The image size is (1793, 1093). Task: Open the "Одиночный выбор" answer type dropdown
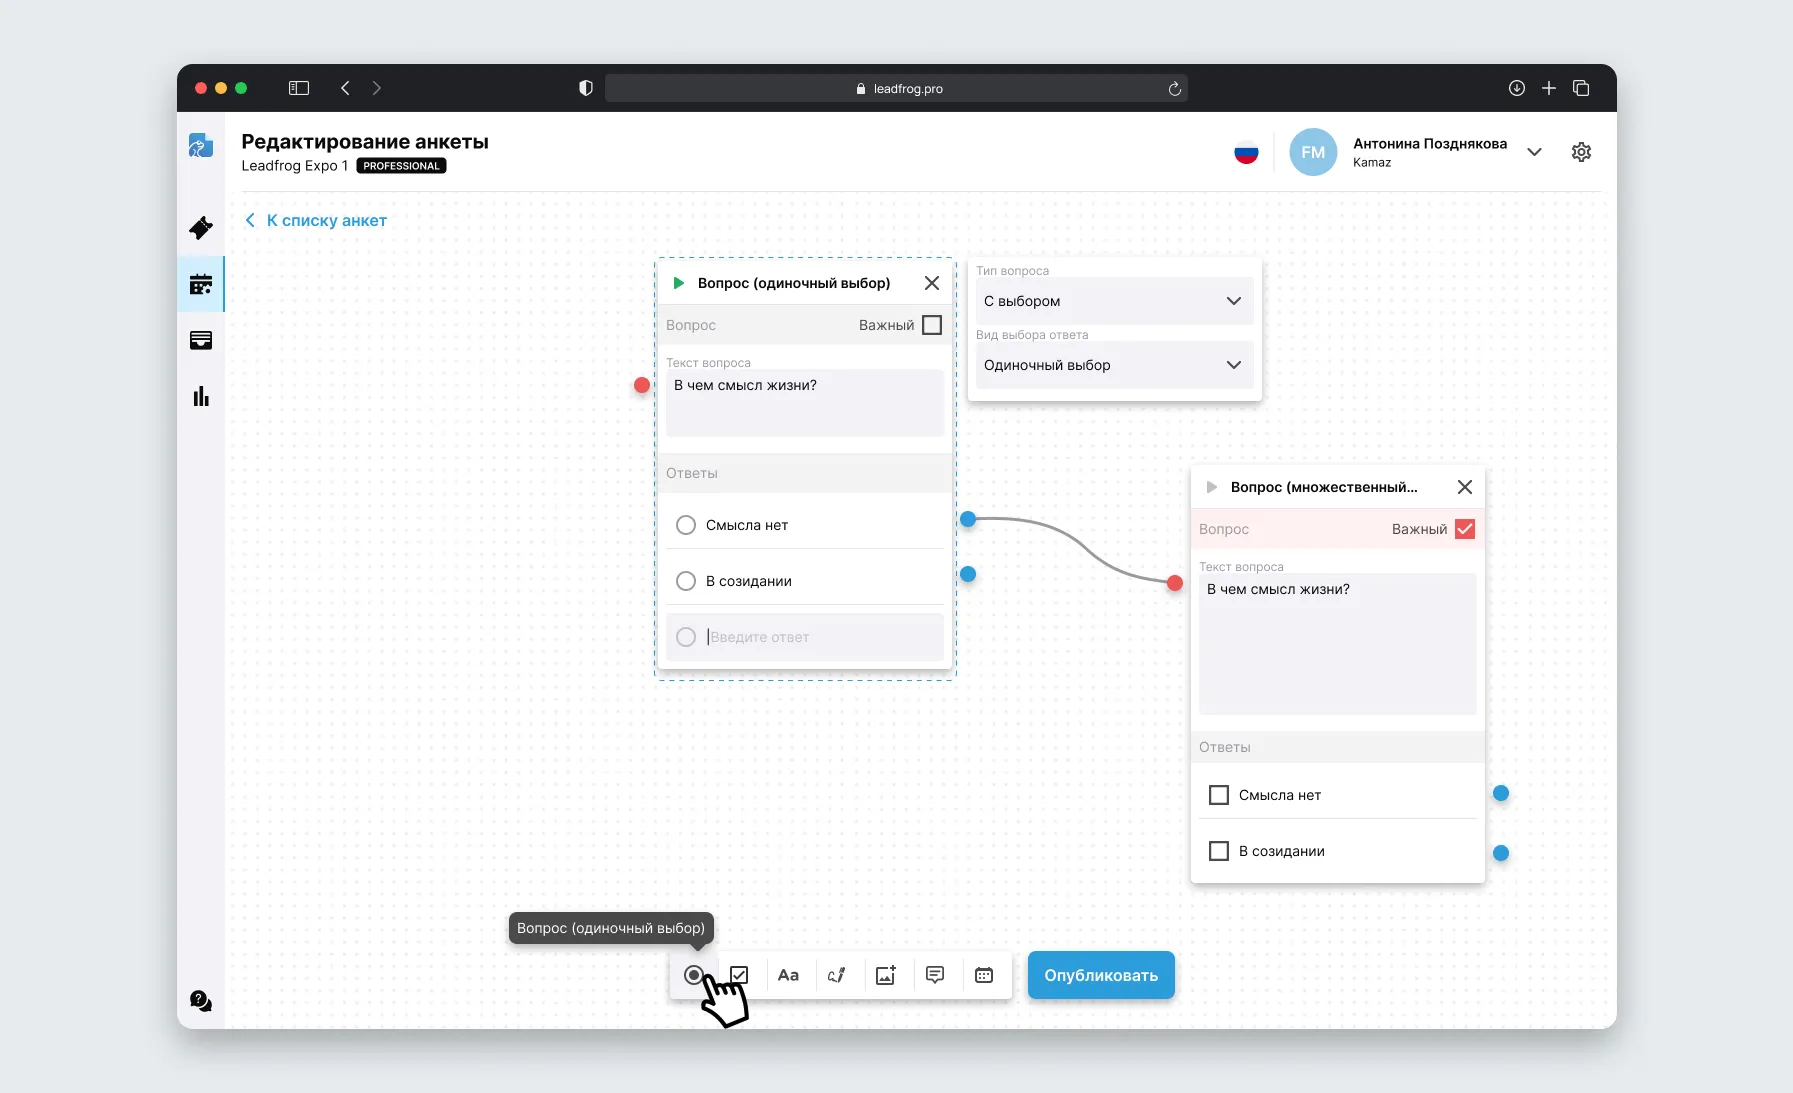pyautogui.click(x=1114, y=365)
